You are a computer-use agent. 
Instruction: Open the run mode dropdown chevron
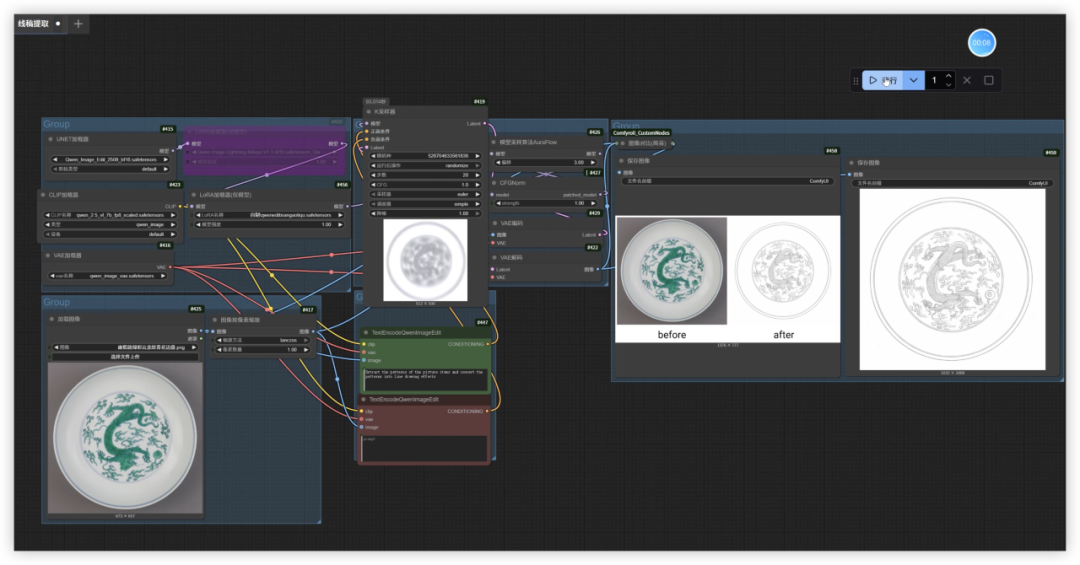pyautogui.click(x=913, y=80)
